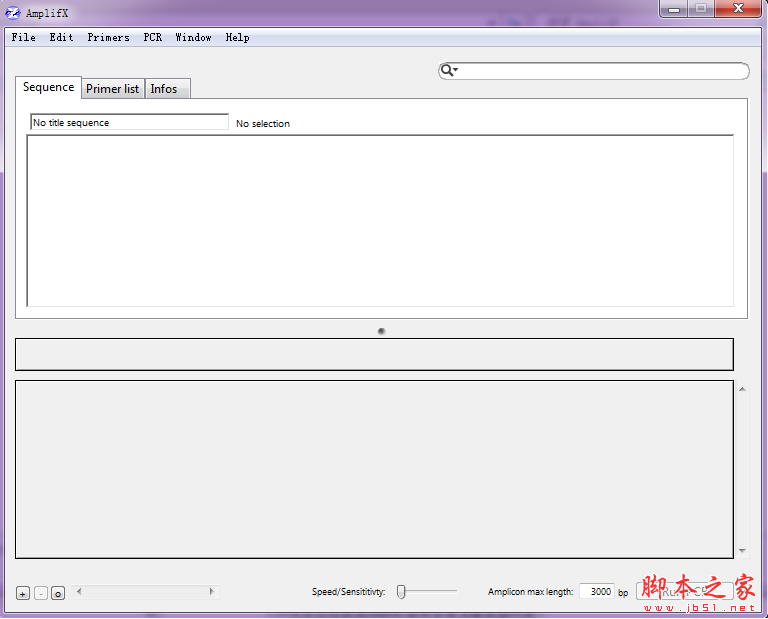The width and height of the screenshot is (768, 619).
Task: Open the Edit menu
Action: 61,37
